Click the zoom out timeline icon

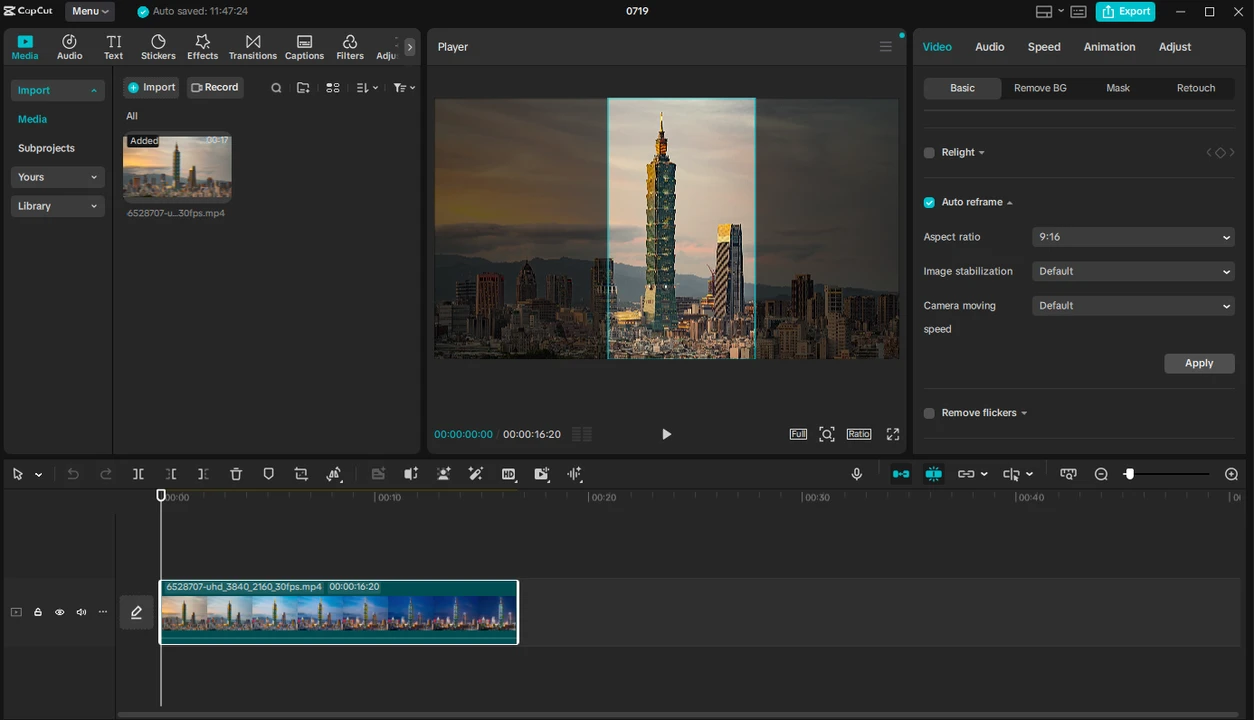point(1101,474)
